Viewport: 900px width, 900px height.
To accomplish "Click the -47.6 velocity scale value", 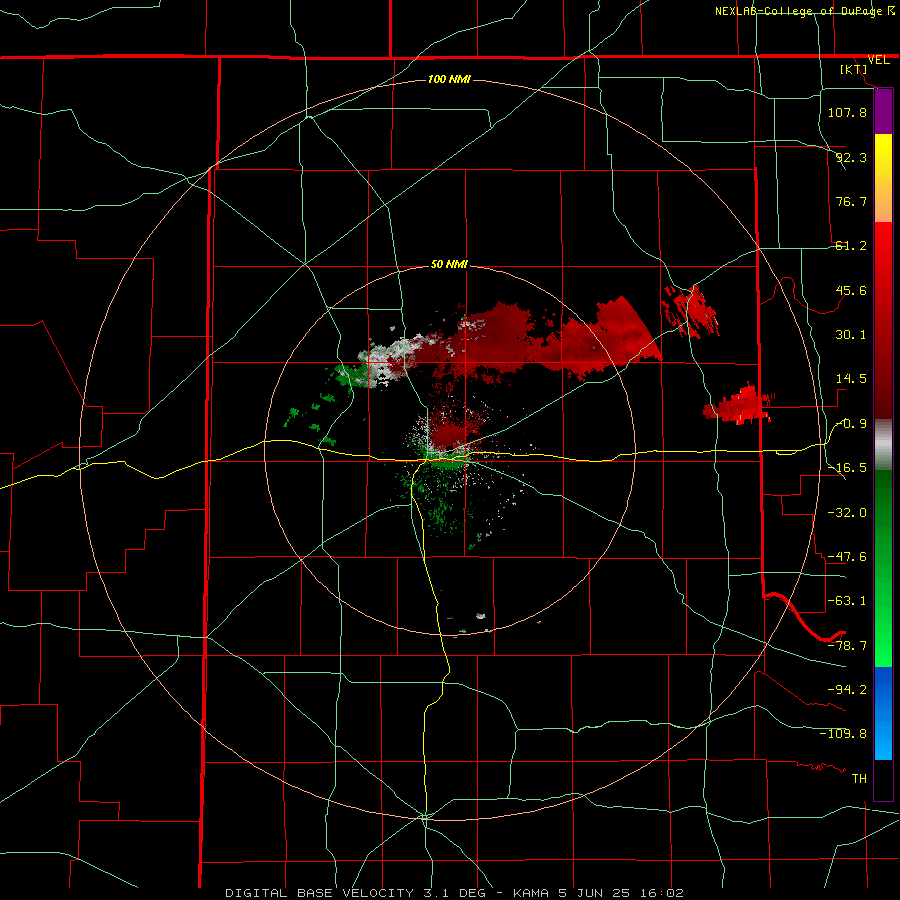I will (847, 557).
